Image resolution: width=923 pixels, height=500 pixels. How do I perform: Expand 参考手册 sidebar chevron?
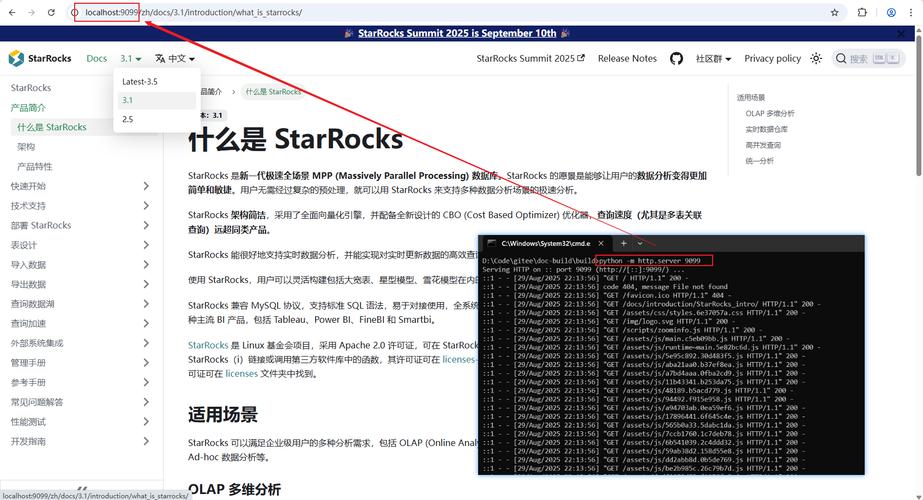tap(146, 382)
